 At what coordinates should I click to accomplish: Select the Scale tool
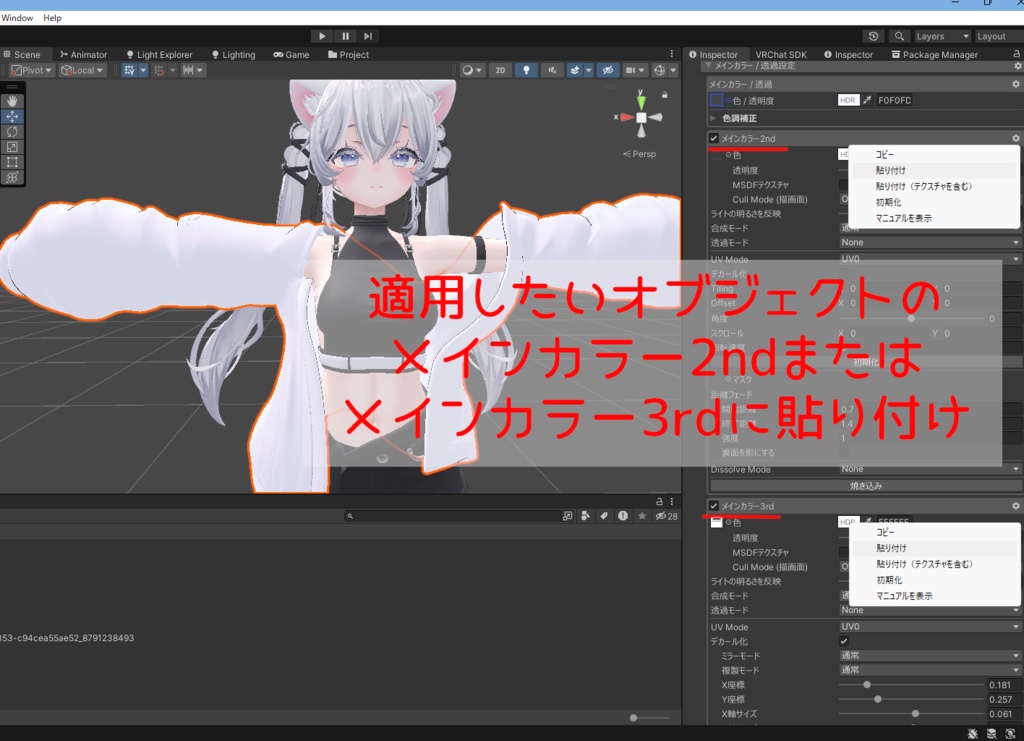pos(12,147)
